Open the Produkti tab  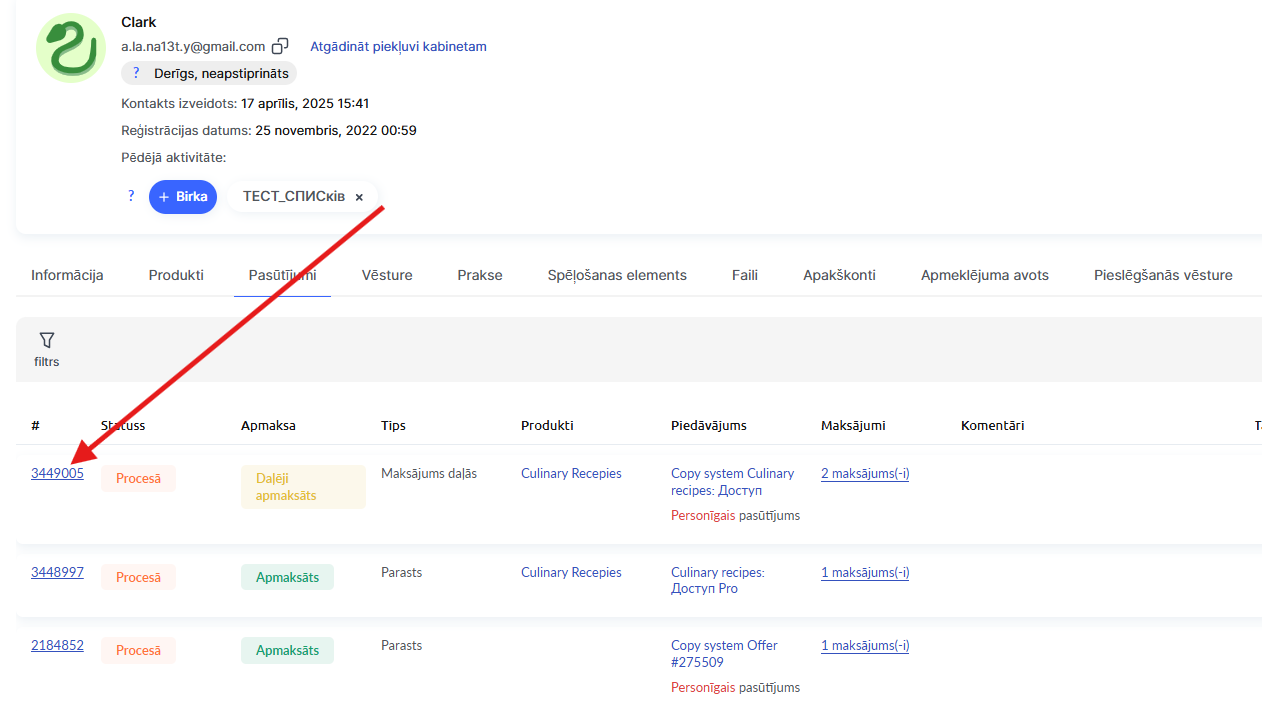coord(176,275)
